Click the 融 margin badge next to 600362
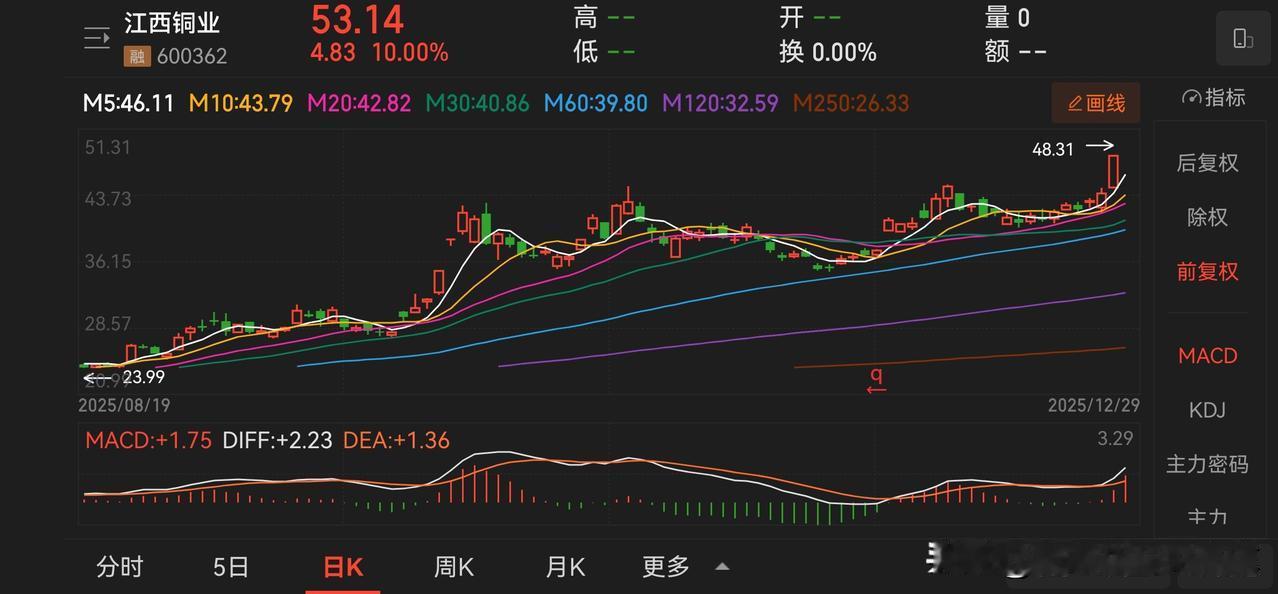 pyautogui.click(x=135, y=56)
